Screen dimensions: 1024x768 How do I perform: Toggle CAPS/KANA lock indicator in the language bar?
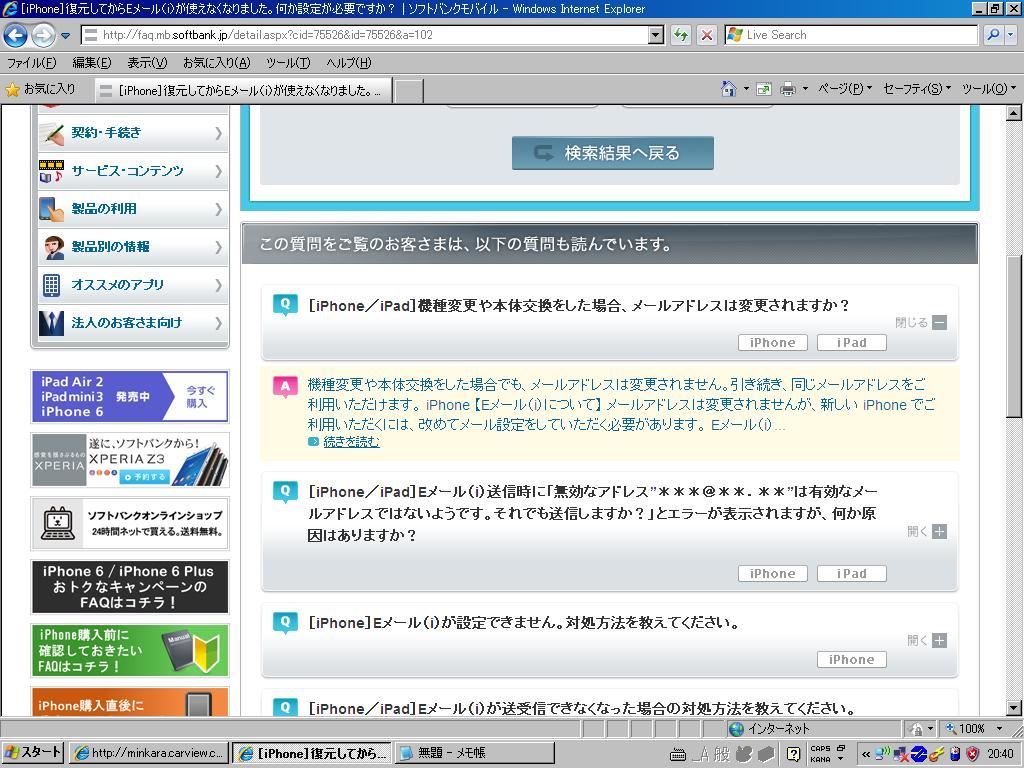click(820, 754)
